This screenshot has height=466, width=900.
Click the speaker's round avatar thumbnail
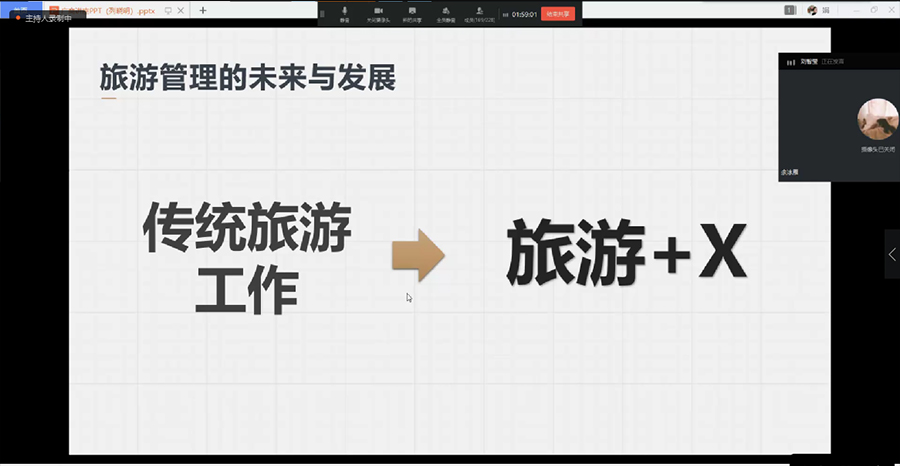[x=876, y=119]
